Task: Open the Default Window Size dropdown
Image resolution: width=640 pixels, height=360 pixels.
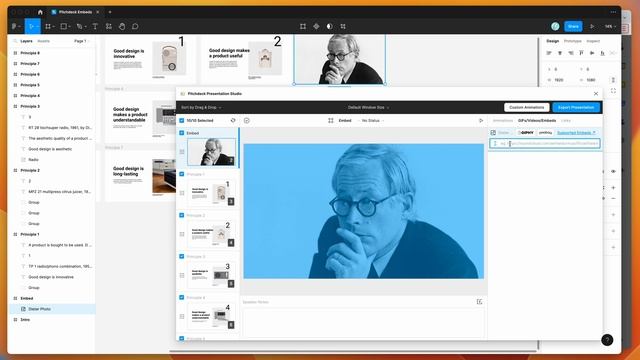Action: (x=368, y=107)
